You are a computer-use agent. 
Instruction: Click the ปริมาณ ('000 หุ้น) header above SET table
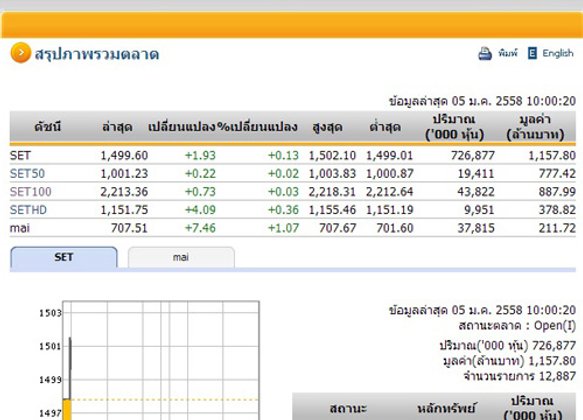(x=454, y=127)
